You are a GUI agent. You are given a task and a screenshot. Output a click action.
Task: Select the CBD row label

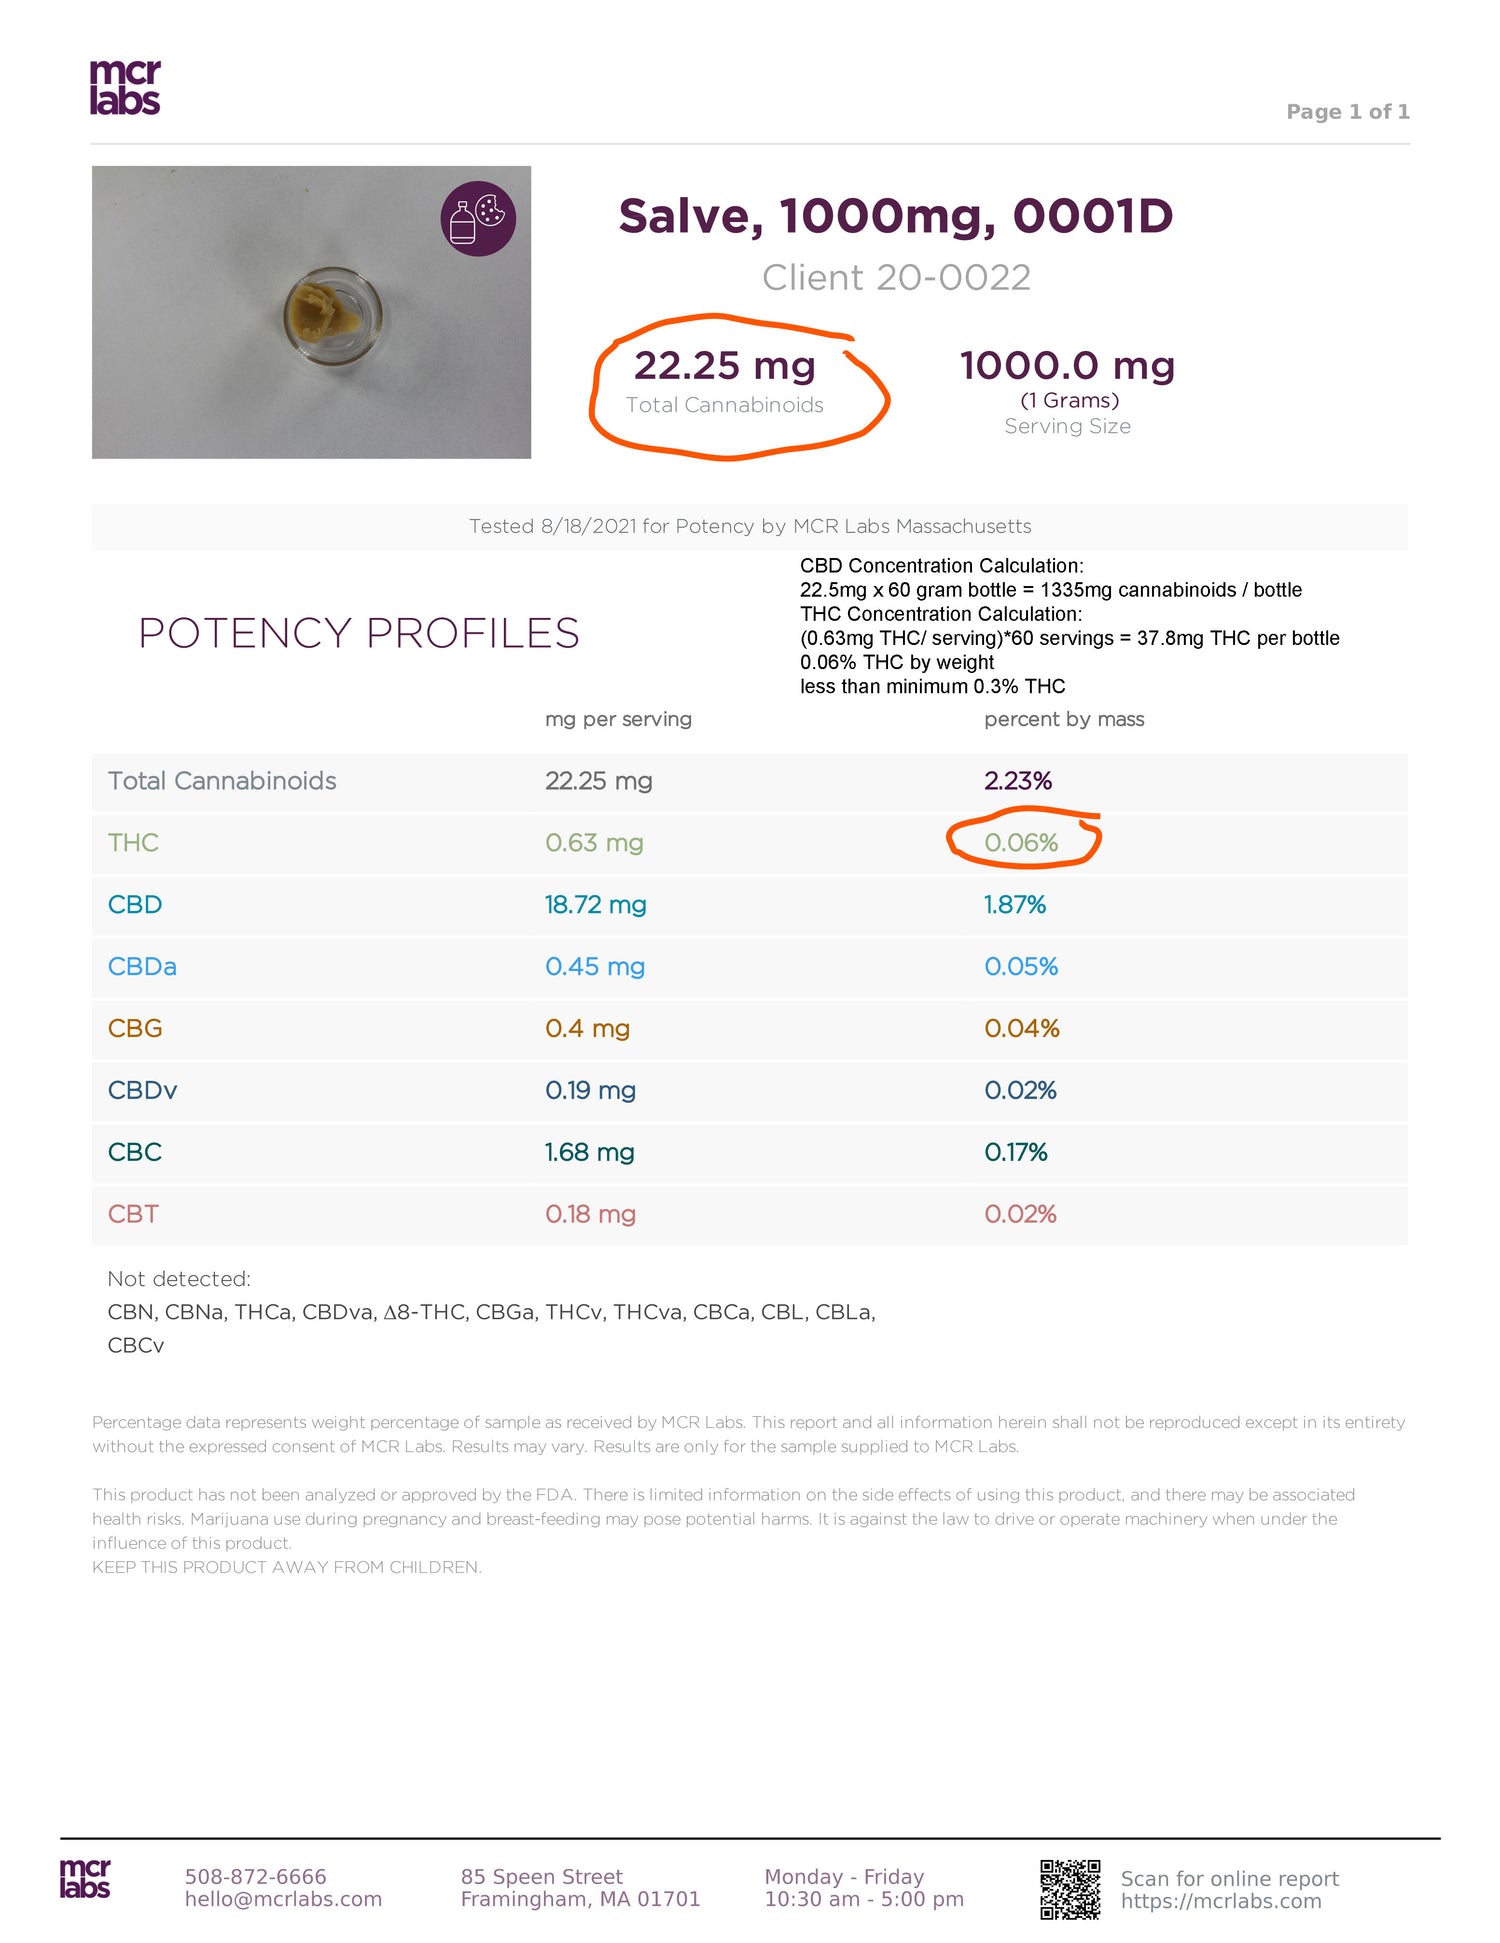pyautogui.click(x=135, y=905)
